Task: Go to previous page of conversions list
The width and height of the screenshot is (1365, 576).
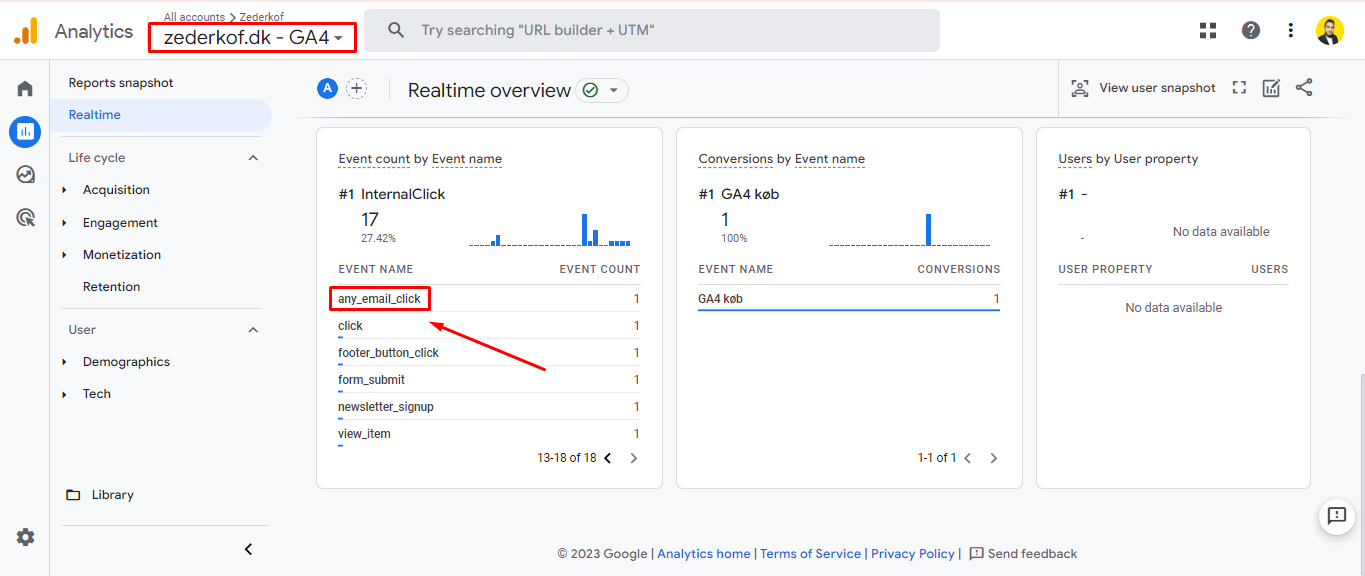Action: point(967,458)
